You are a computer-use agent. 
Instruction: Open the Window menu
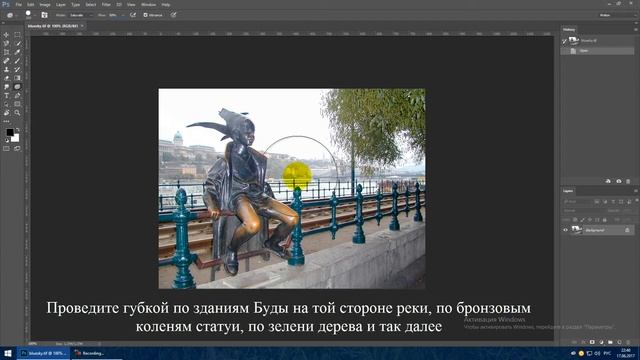pyautogui.click(x=148, y=4)
